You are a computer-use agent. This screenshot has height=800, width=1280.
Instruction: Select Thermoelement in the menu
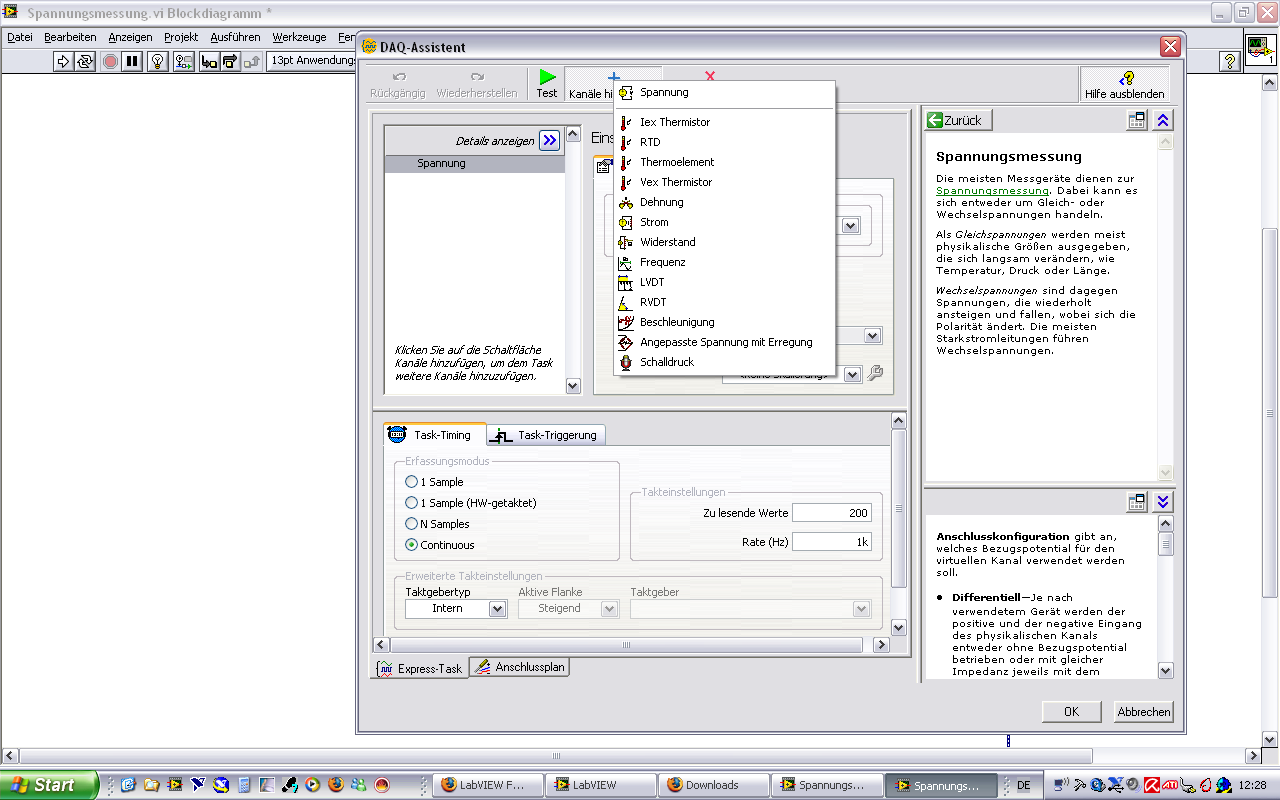click(724, 162)
